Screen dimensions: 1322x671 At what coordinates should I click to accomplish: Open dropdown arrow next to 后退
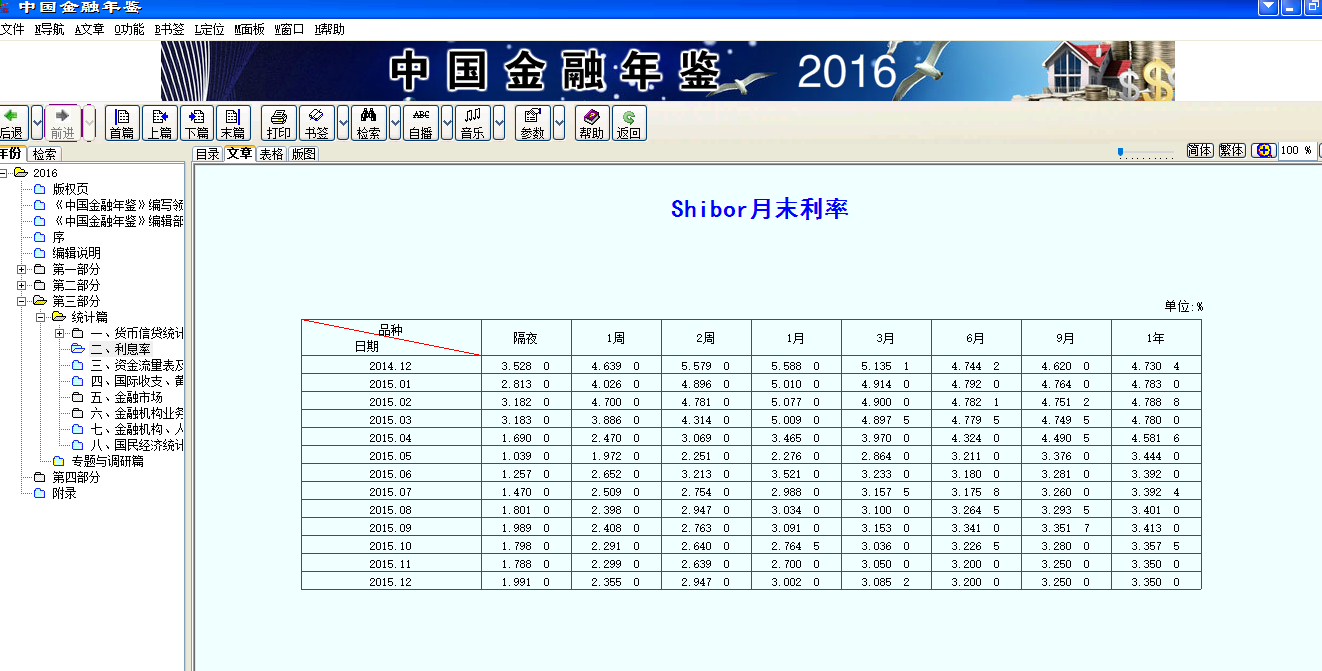[x=37, y=123]
